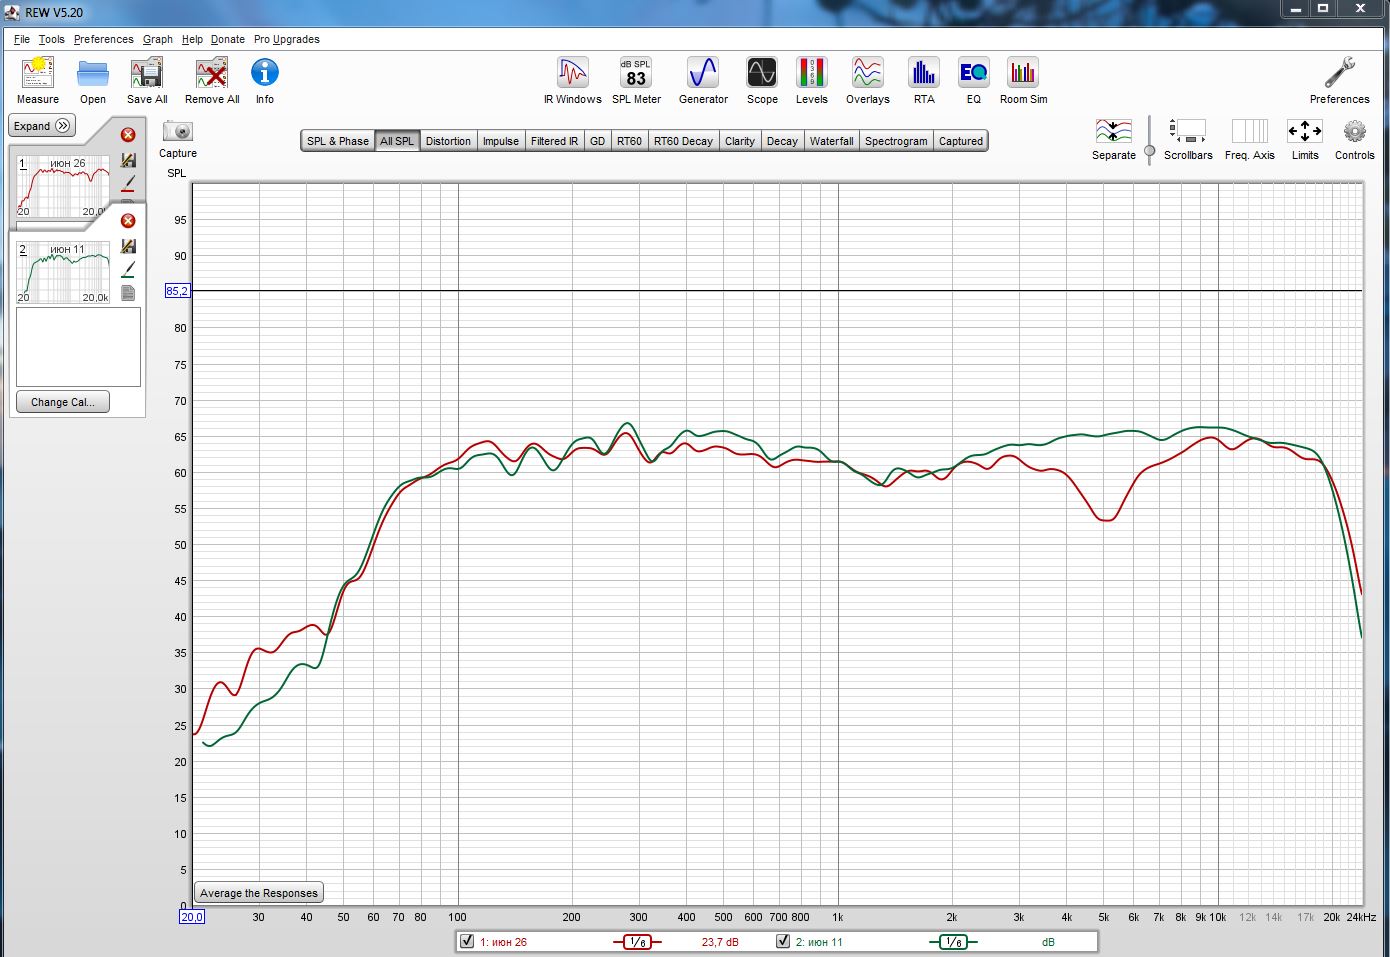Select the All SPL tab
The width and height of the screenshot is (1390, 957).
[x=397, y=141]
